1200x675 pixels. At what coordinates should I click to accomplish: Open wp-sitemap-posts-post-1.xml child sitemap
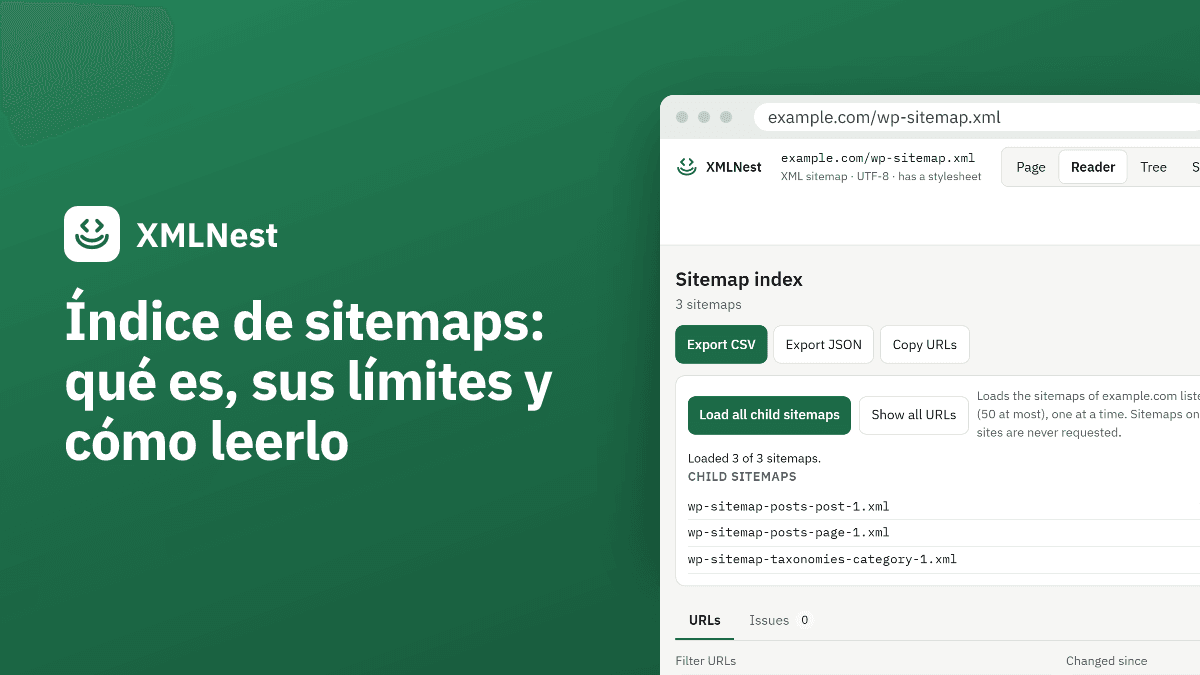[x=788, y=506]
